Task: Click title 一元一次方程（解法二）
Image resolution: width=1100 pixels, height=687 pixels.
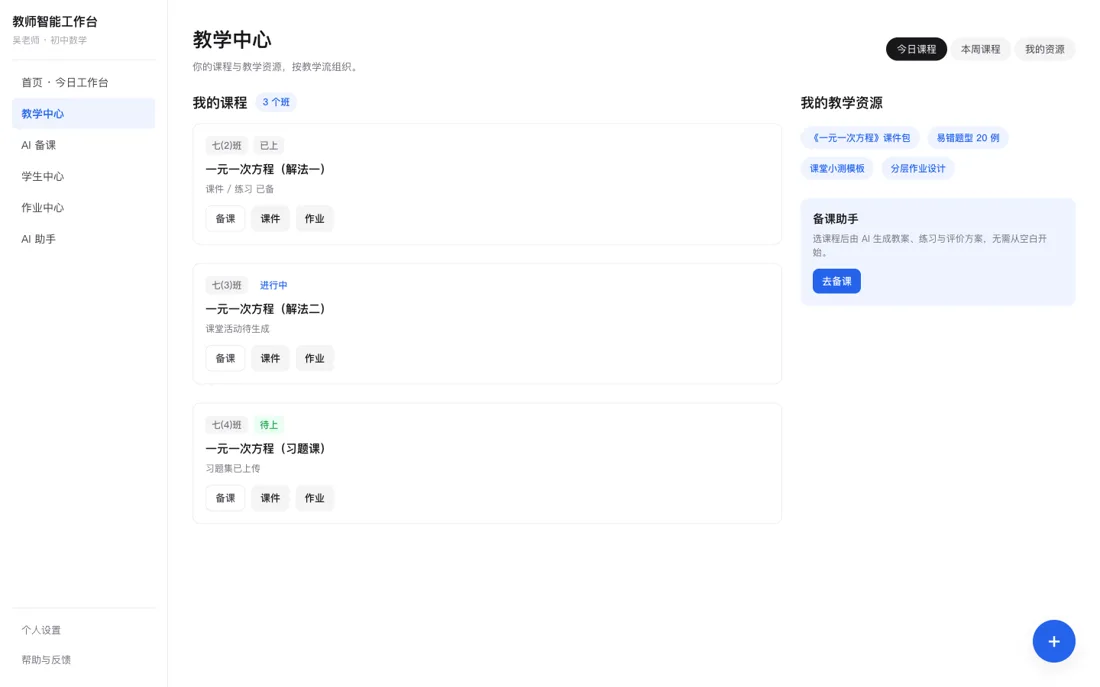Action: point(265,309)
